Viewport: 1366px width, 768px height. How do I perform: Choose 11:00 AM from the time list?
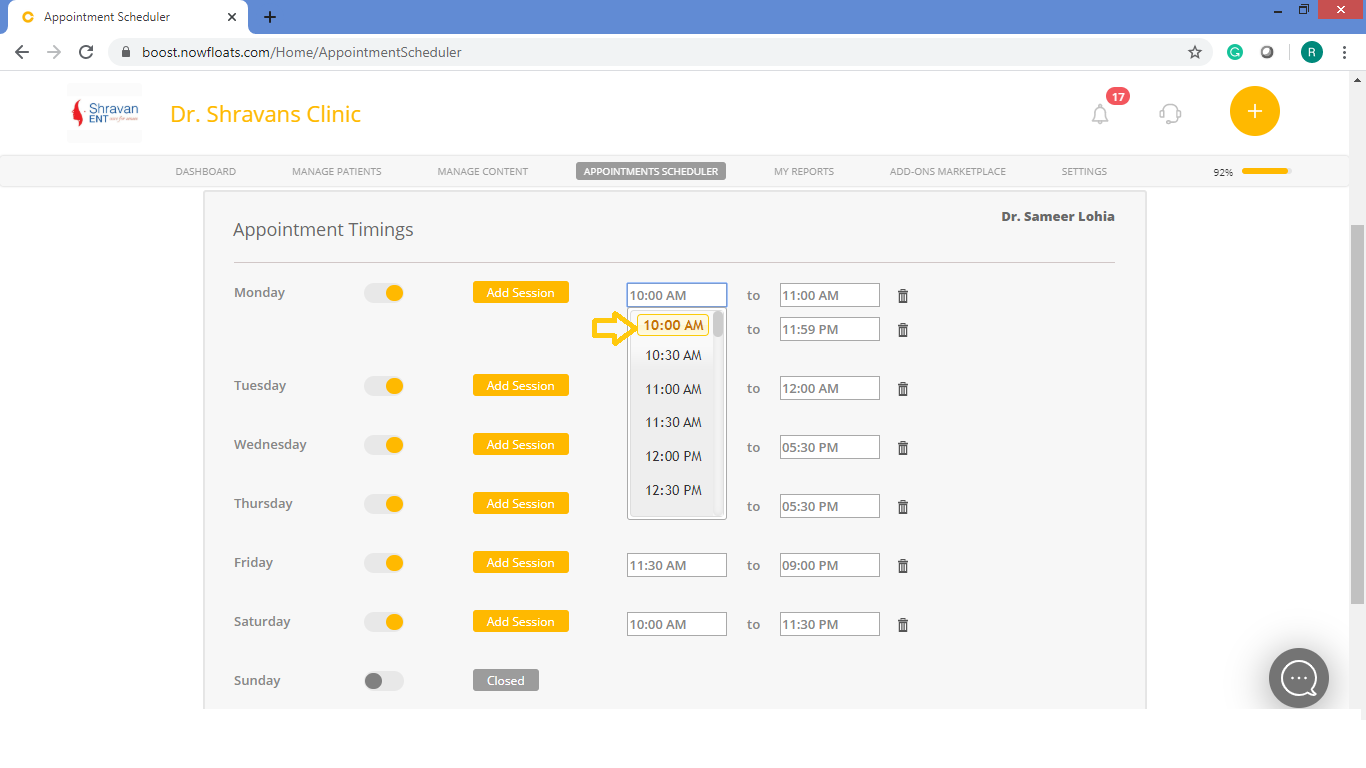(673, 389)
